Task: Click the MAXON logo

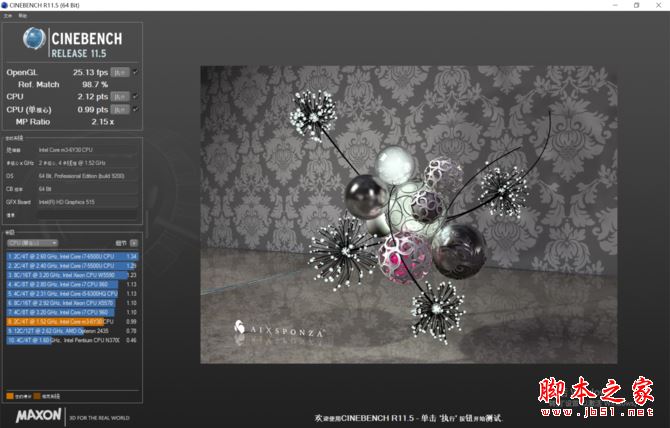Action: [x=38, y=416]
